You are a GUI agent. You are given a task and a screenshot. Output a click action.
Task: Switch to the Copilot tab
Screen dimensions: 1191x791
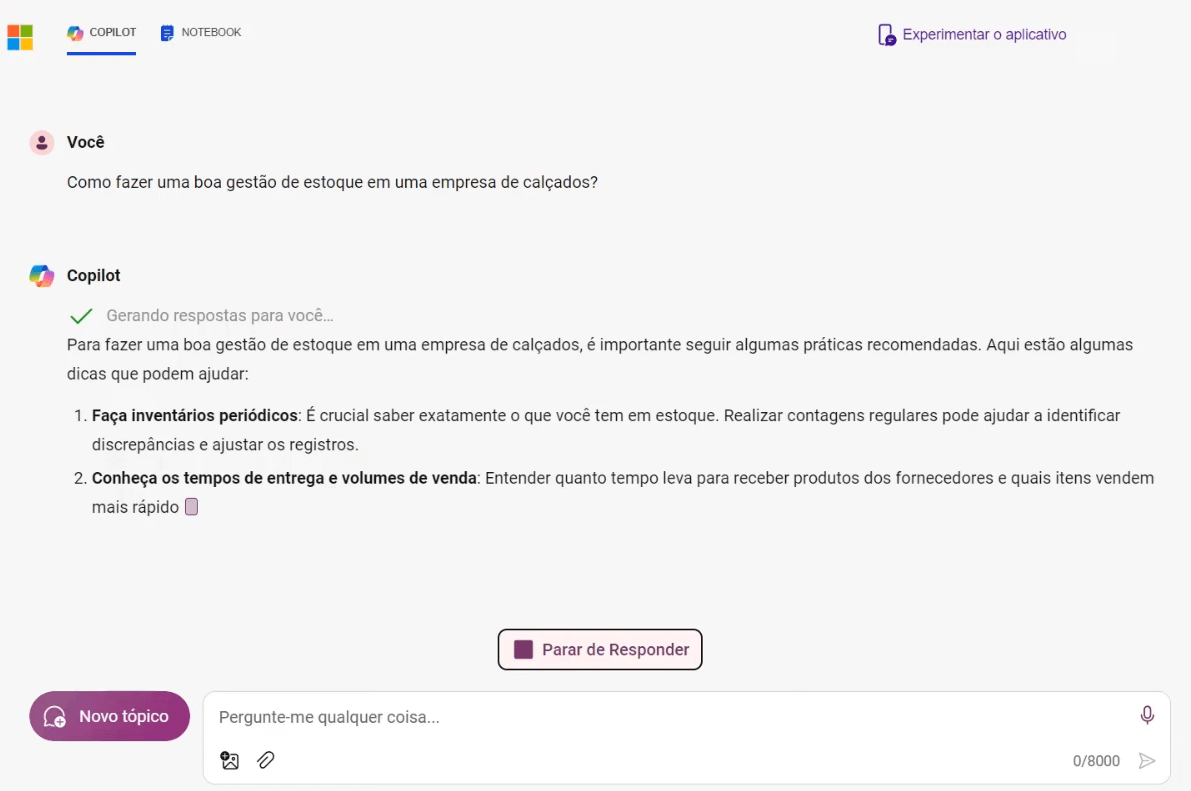click(x=102, y=33)
